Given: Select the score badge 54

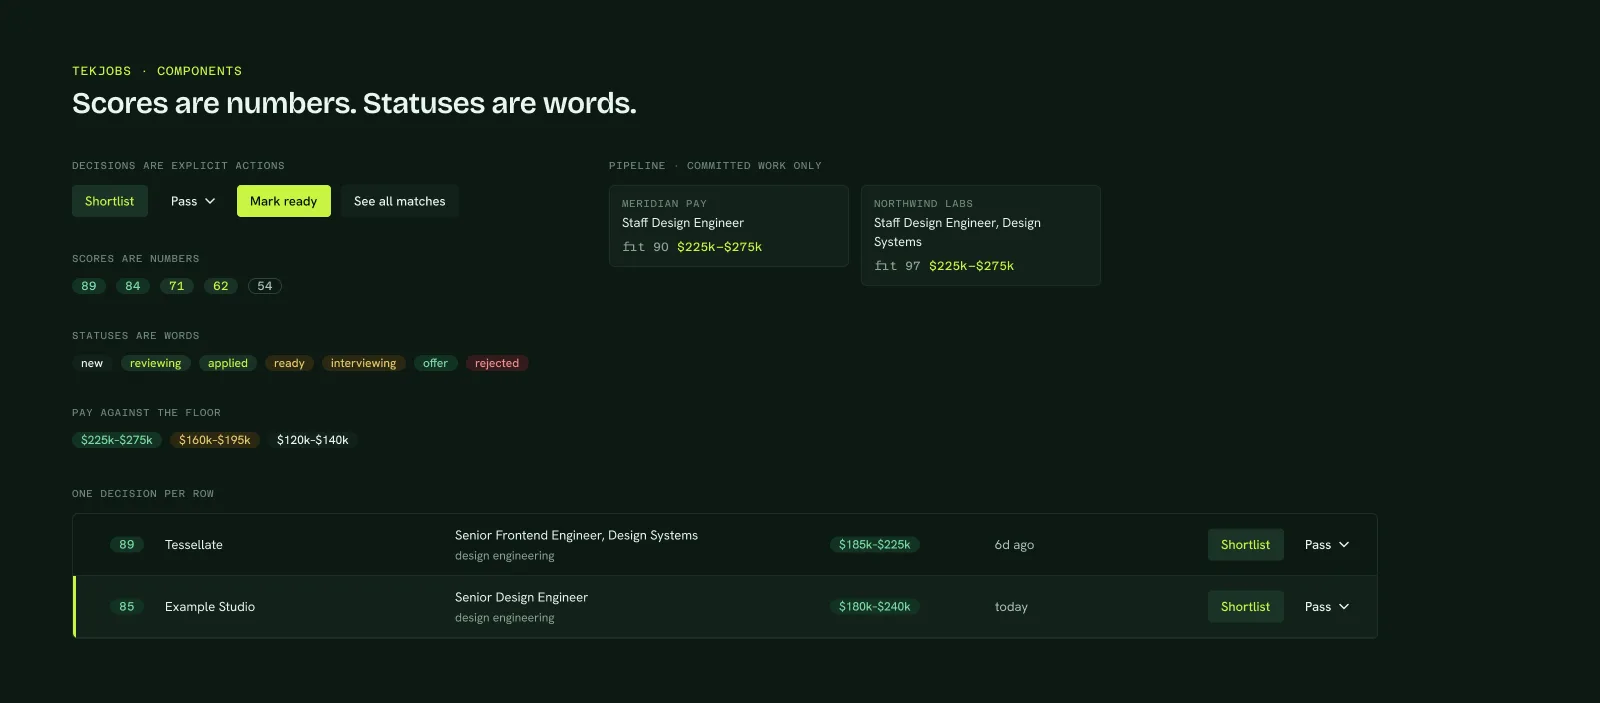Looking at the screenshot, I should tap(265, 286).
